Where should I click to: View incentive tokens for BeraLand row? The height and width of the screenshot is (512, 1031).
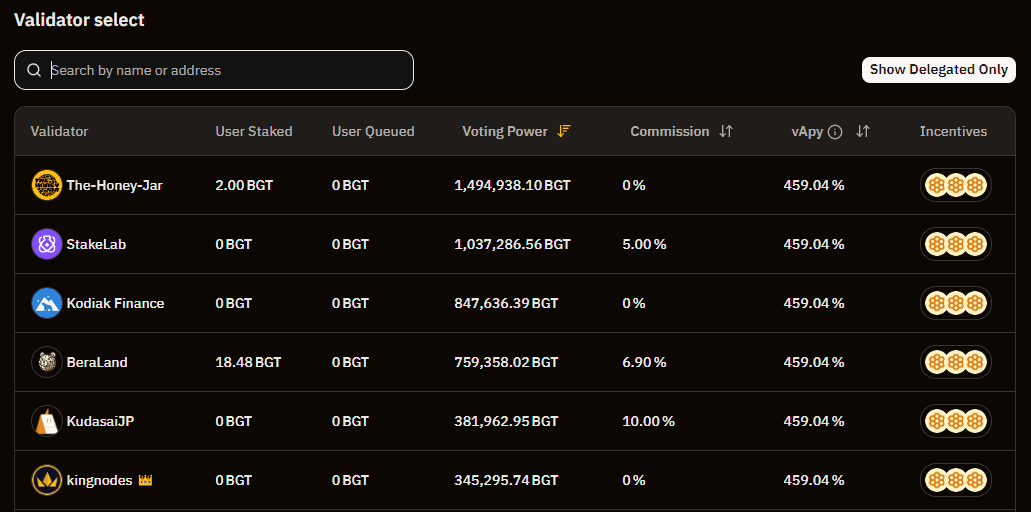955,362
